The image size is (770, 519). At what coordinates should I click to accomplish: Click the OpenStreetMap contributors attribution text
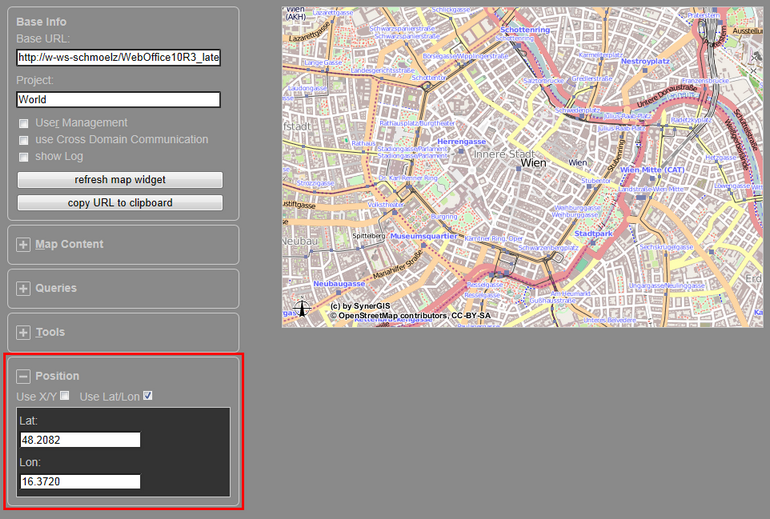[410, 315]
